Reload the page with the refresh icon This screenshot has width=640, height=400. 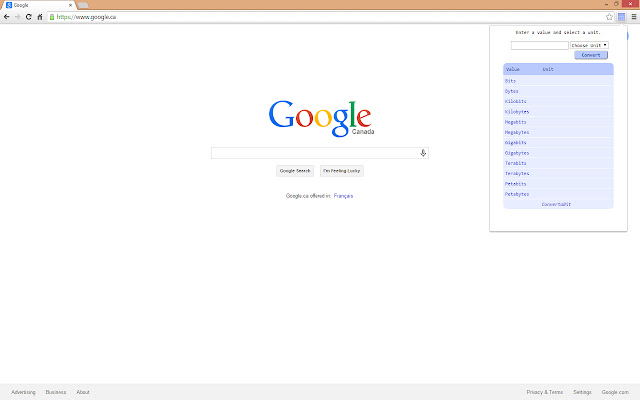29,17
